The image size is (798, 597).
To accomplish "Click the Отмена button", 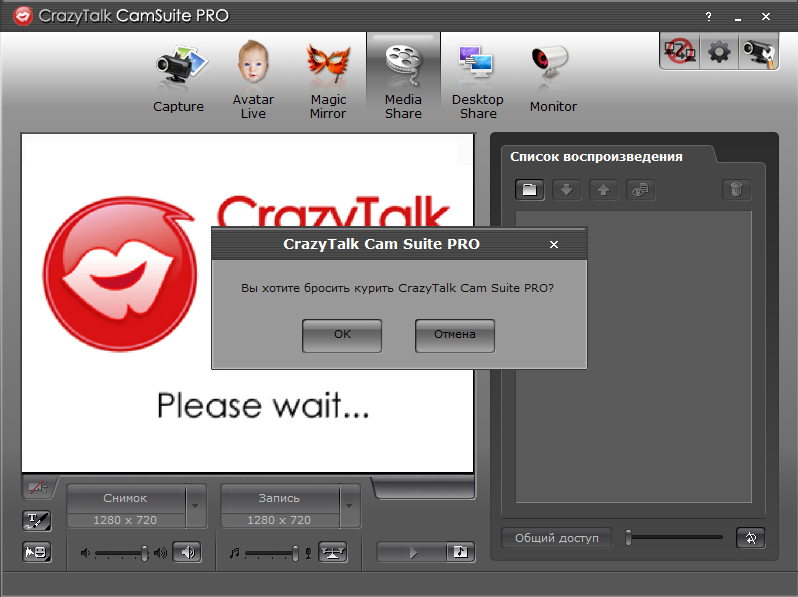I will pyautogui.click(x=454, y=335).
